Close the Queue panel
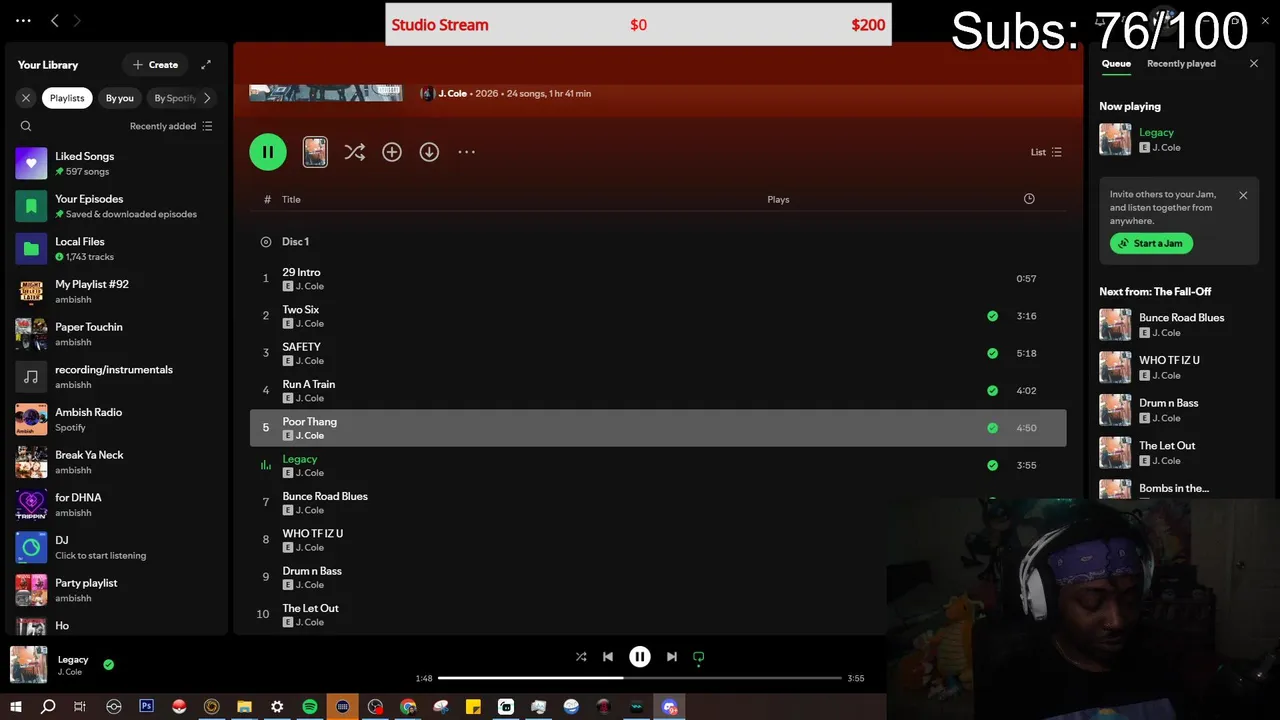The width and height of the screenshot is (1280, 720). [1254, 64]
